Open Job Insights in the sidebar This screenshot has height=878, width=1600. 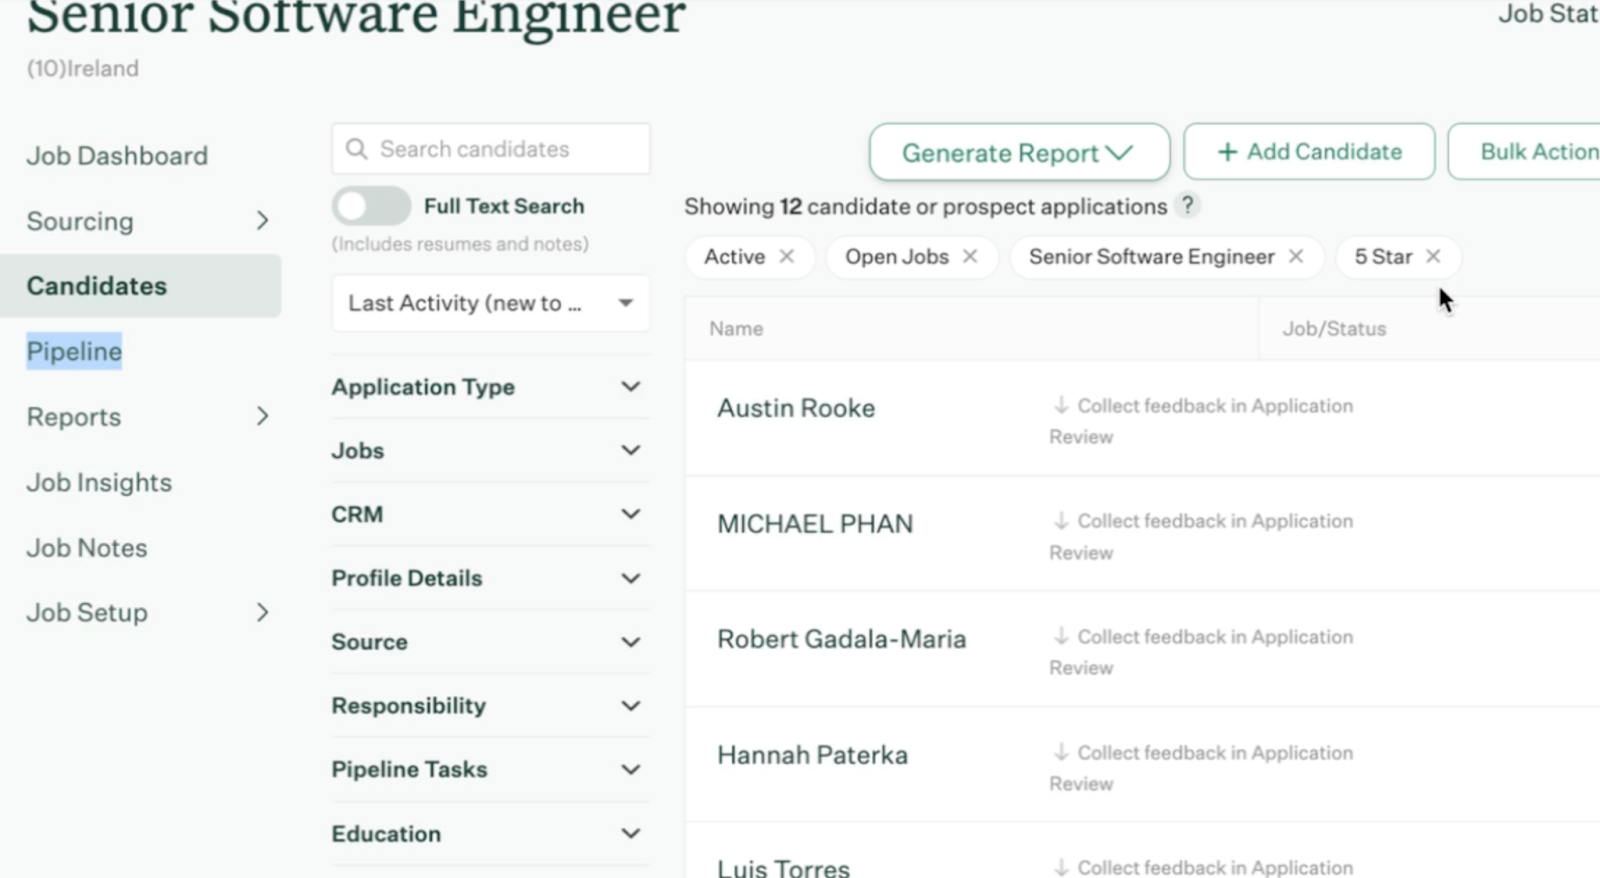99,483
